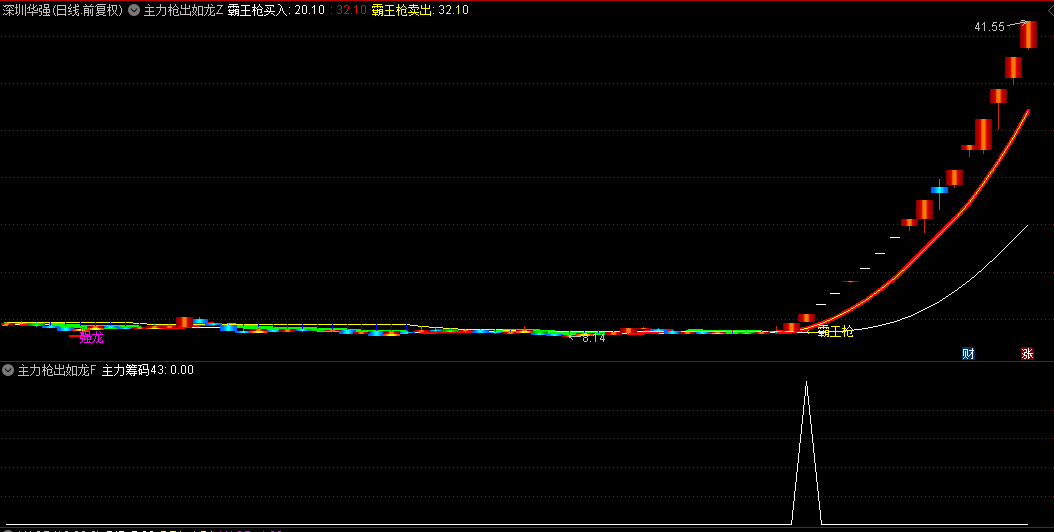
Task: Select the 主力枪出如龙F sub-chart indicator name
Action: coord(57,370)
